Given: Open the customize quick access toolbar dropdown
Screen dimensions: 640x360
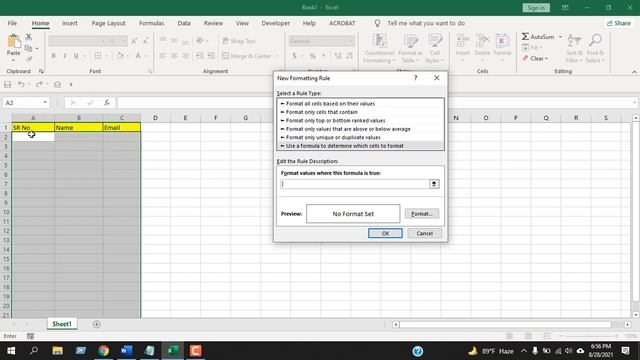Looking at the screenshot, I should tap(71, 84).
